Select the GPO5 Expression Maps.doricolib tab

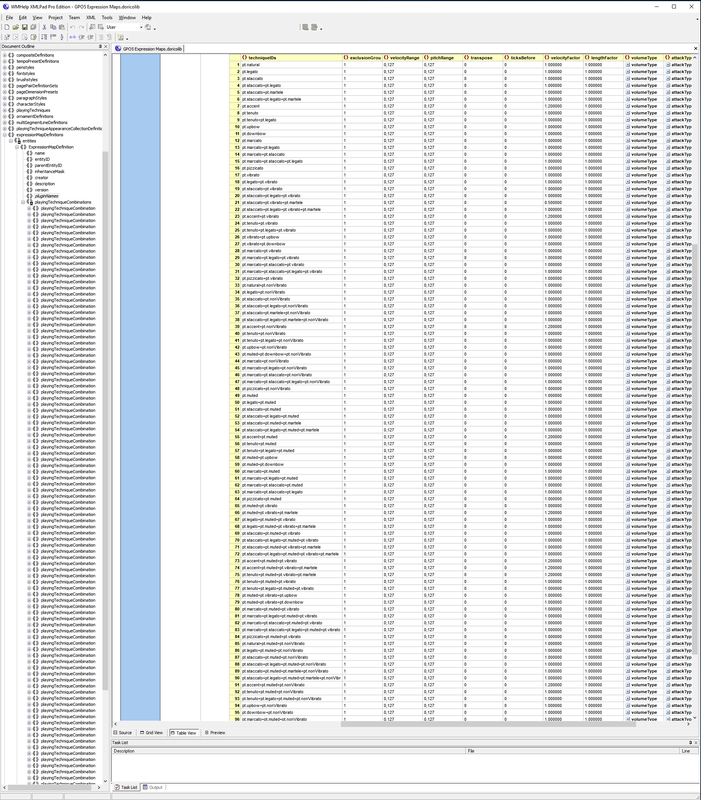tap(148, 48)
